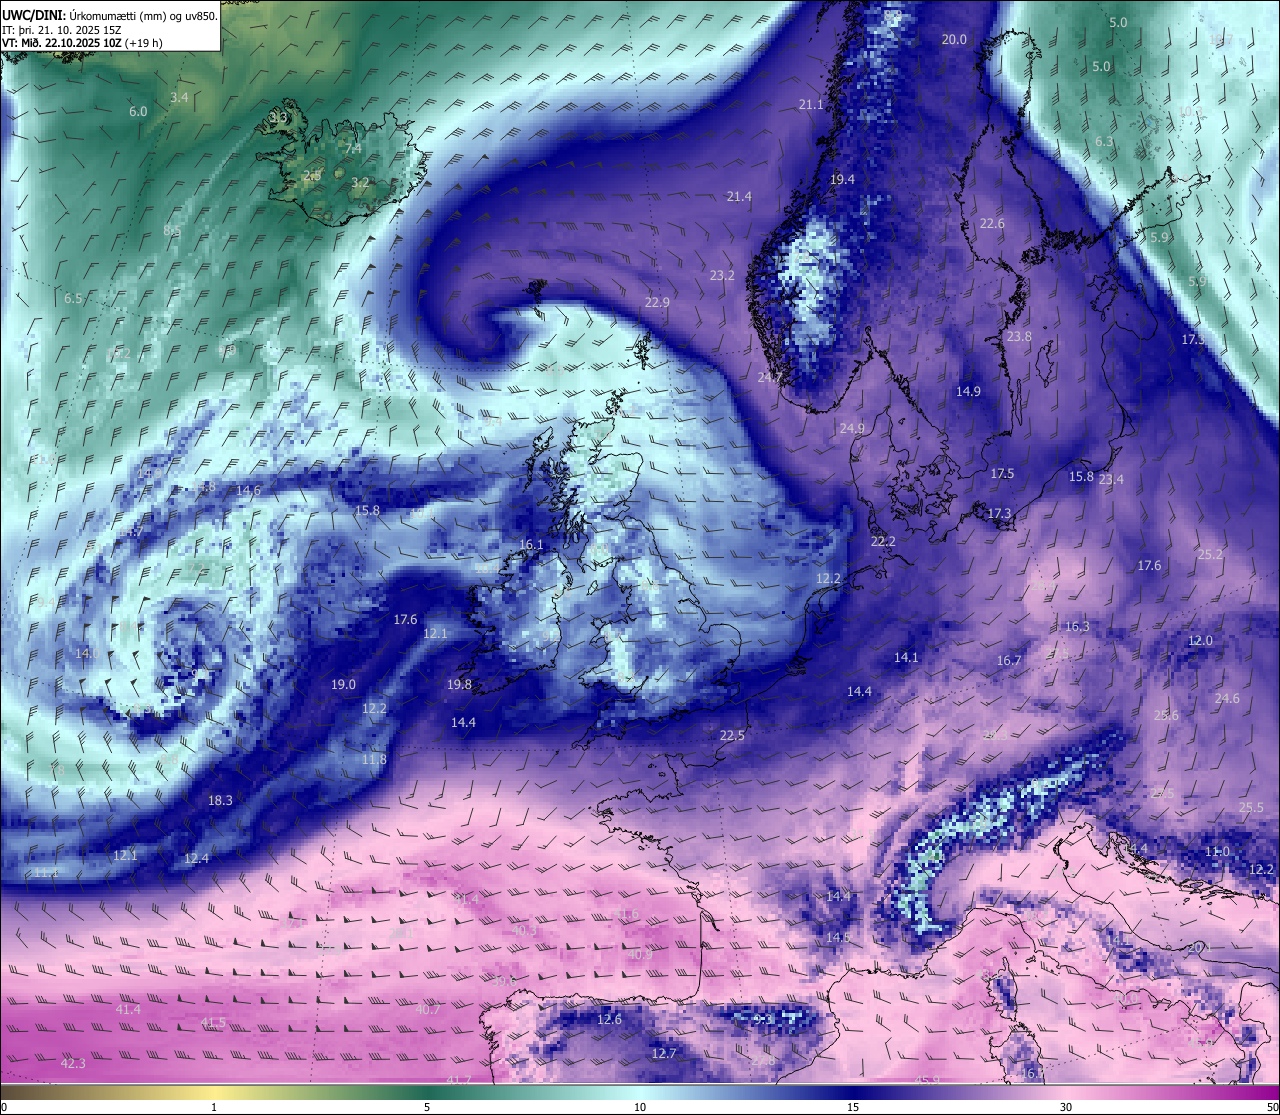Click the 12.4 value in lower left
Viewport: 1280px width, 1115px height.
click(x=196, y=859)
